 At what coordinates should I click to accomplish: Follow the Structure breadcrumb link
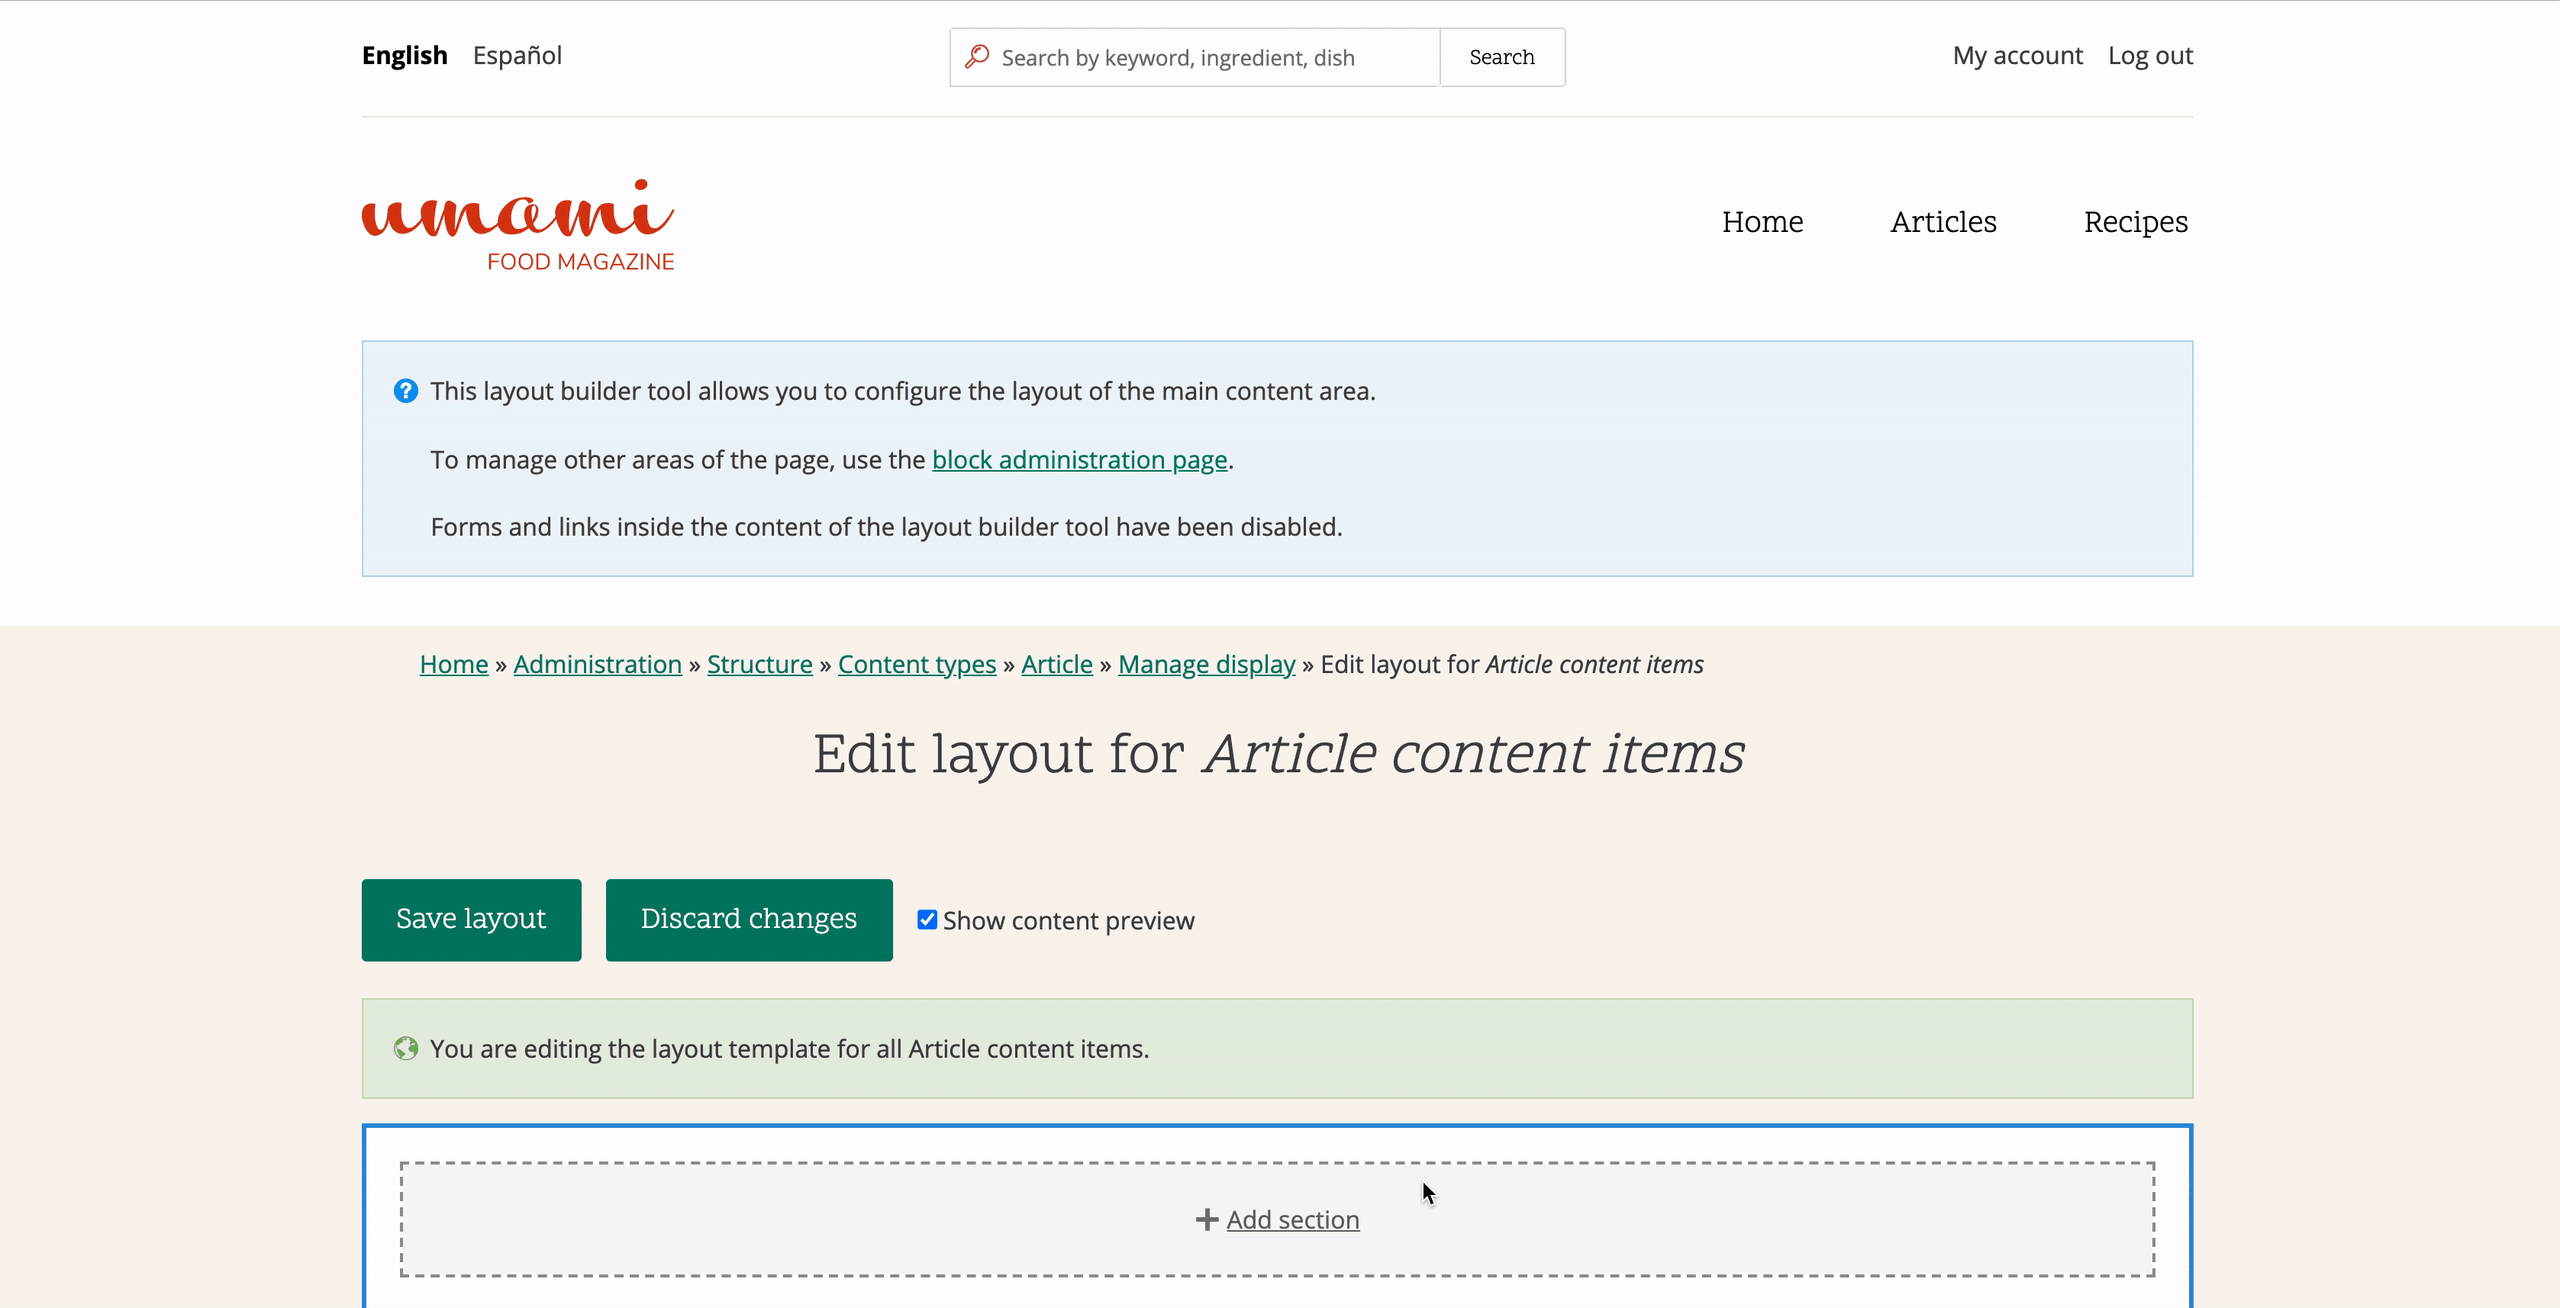pos(759,664)
